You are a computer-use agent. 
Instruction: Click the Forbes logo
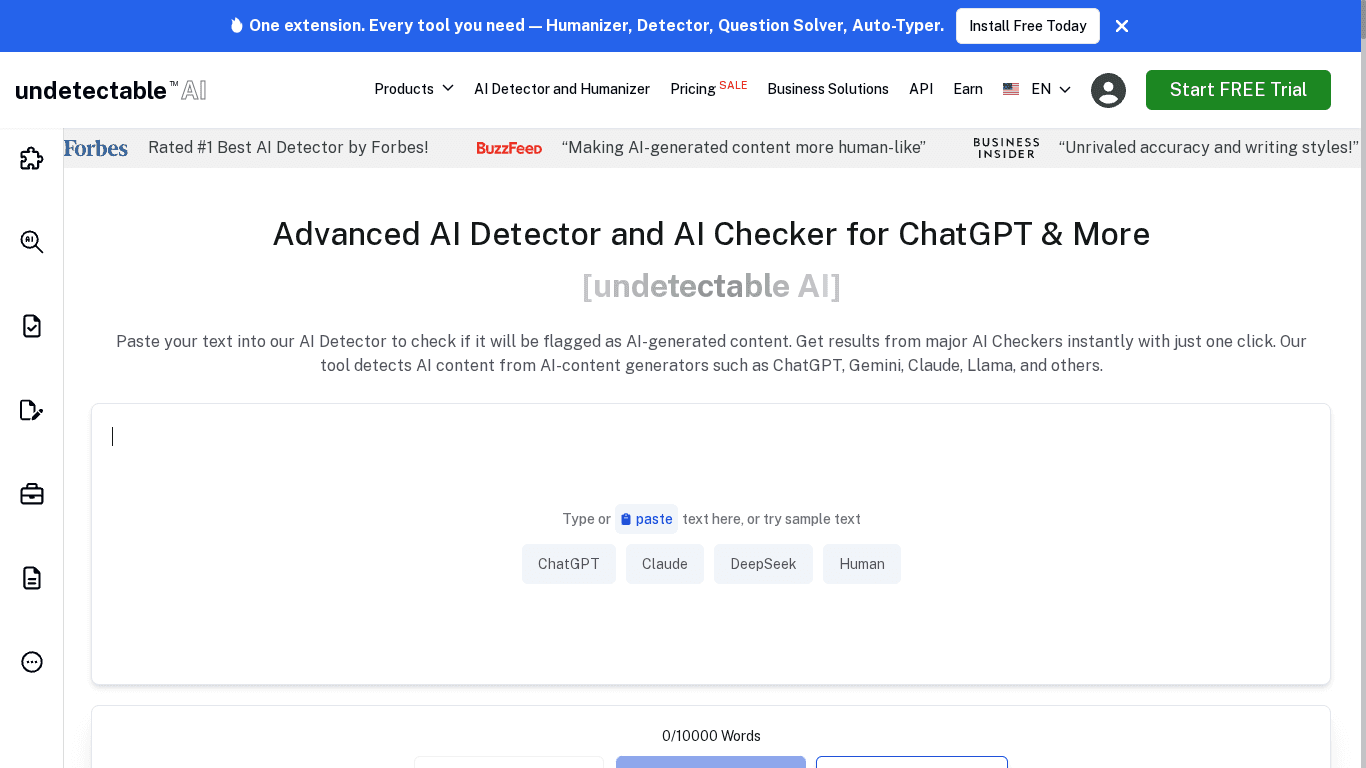tap(96, 148)
